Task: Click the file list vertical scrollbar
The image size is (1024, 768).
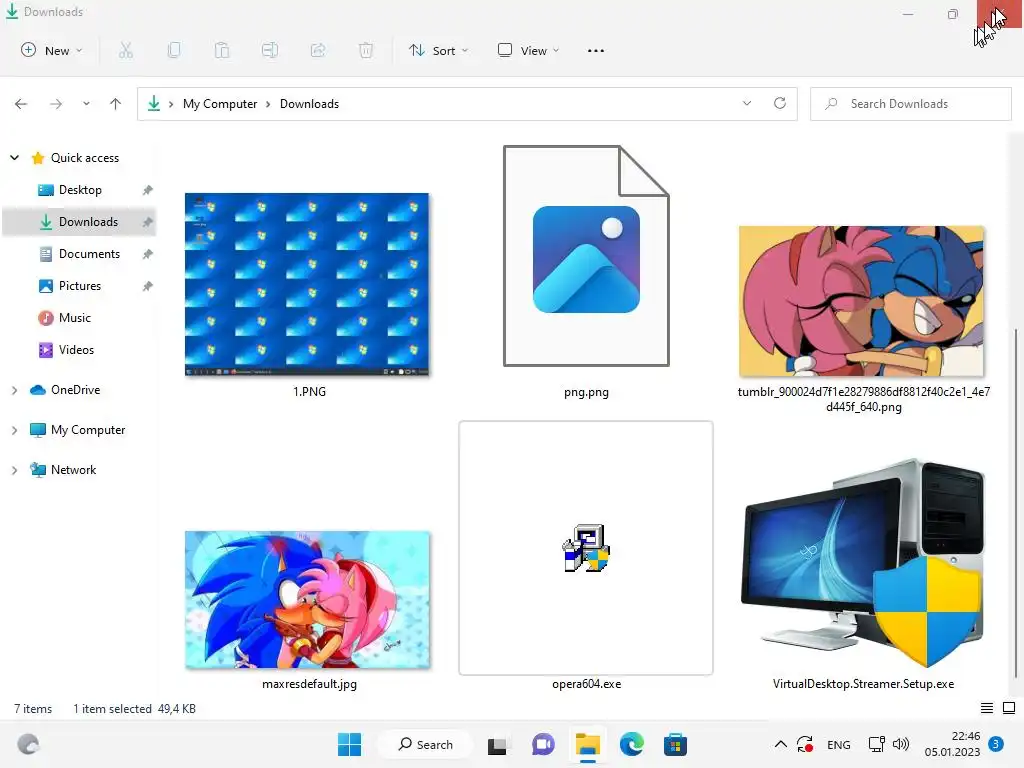Action: point(1016,503)
